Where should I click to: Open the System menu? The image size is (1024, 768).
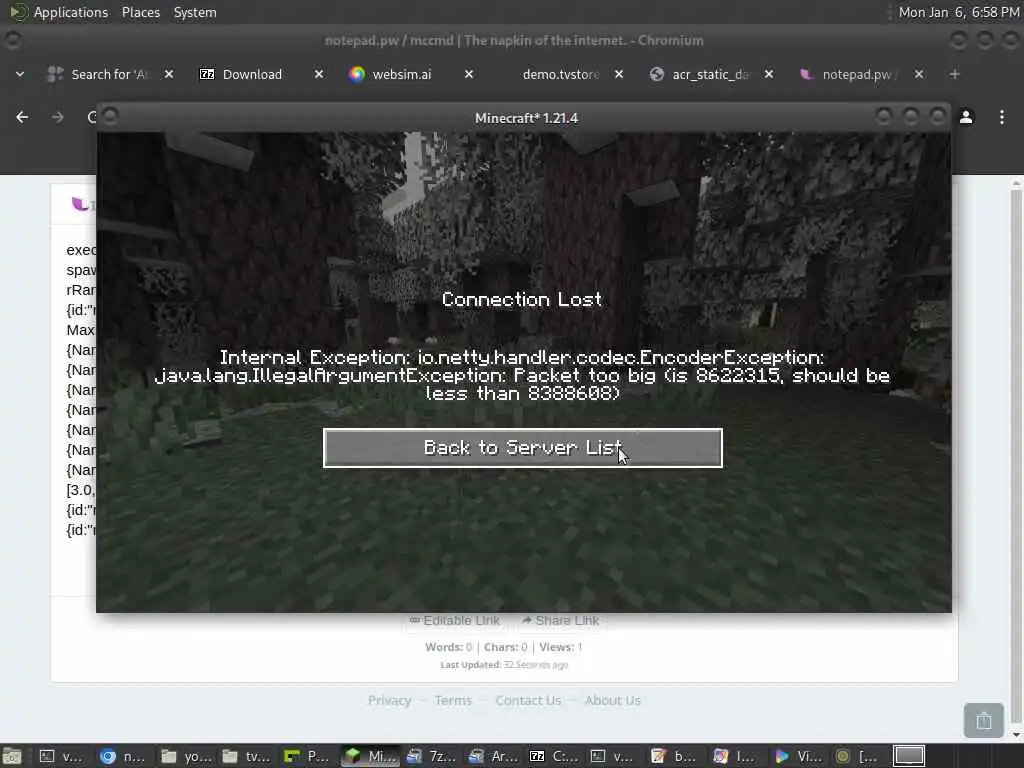pos(195,12)
